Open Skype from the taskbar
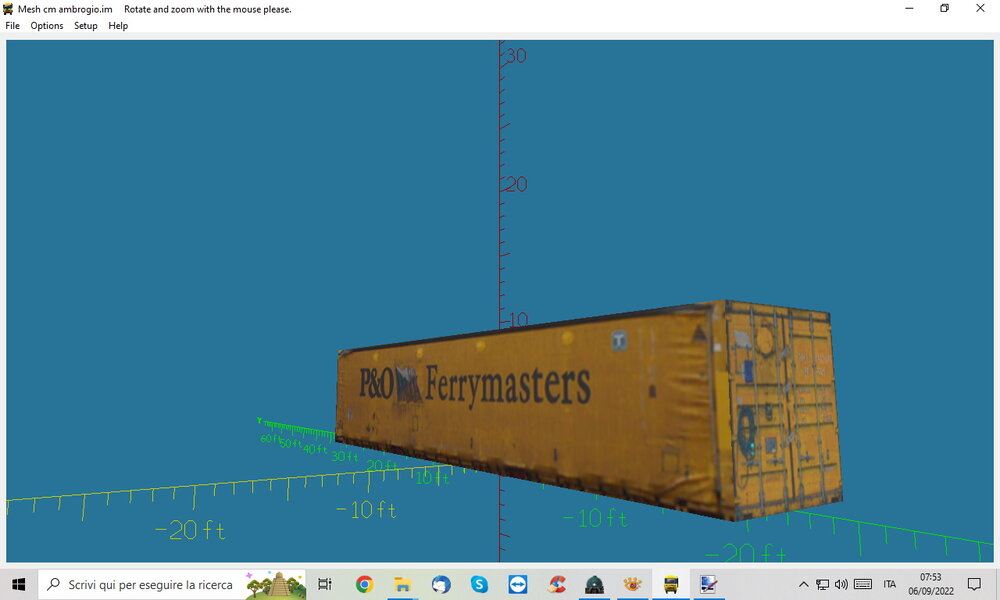This screenshot has height=600, width=1000. pos(480,584)
